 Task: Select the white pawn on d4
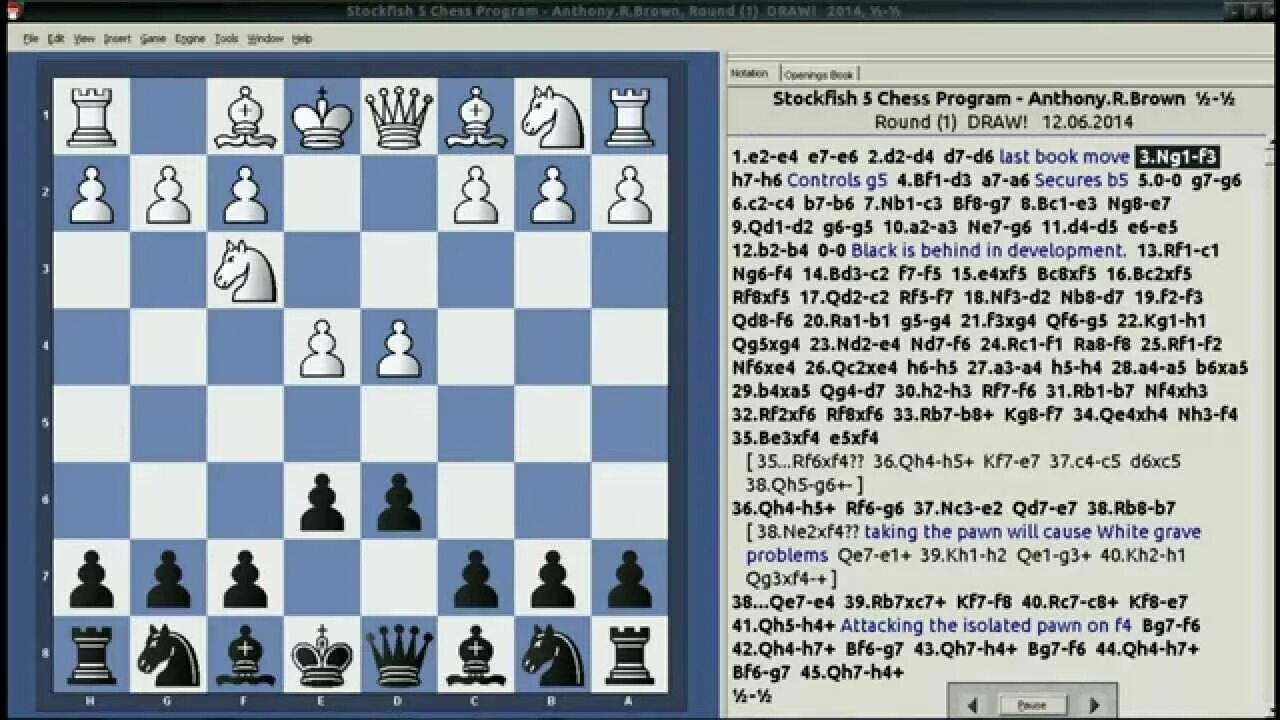point(399,347)
